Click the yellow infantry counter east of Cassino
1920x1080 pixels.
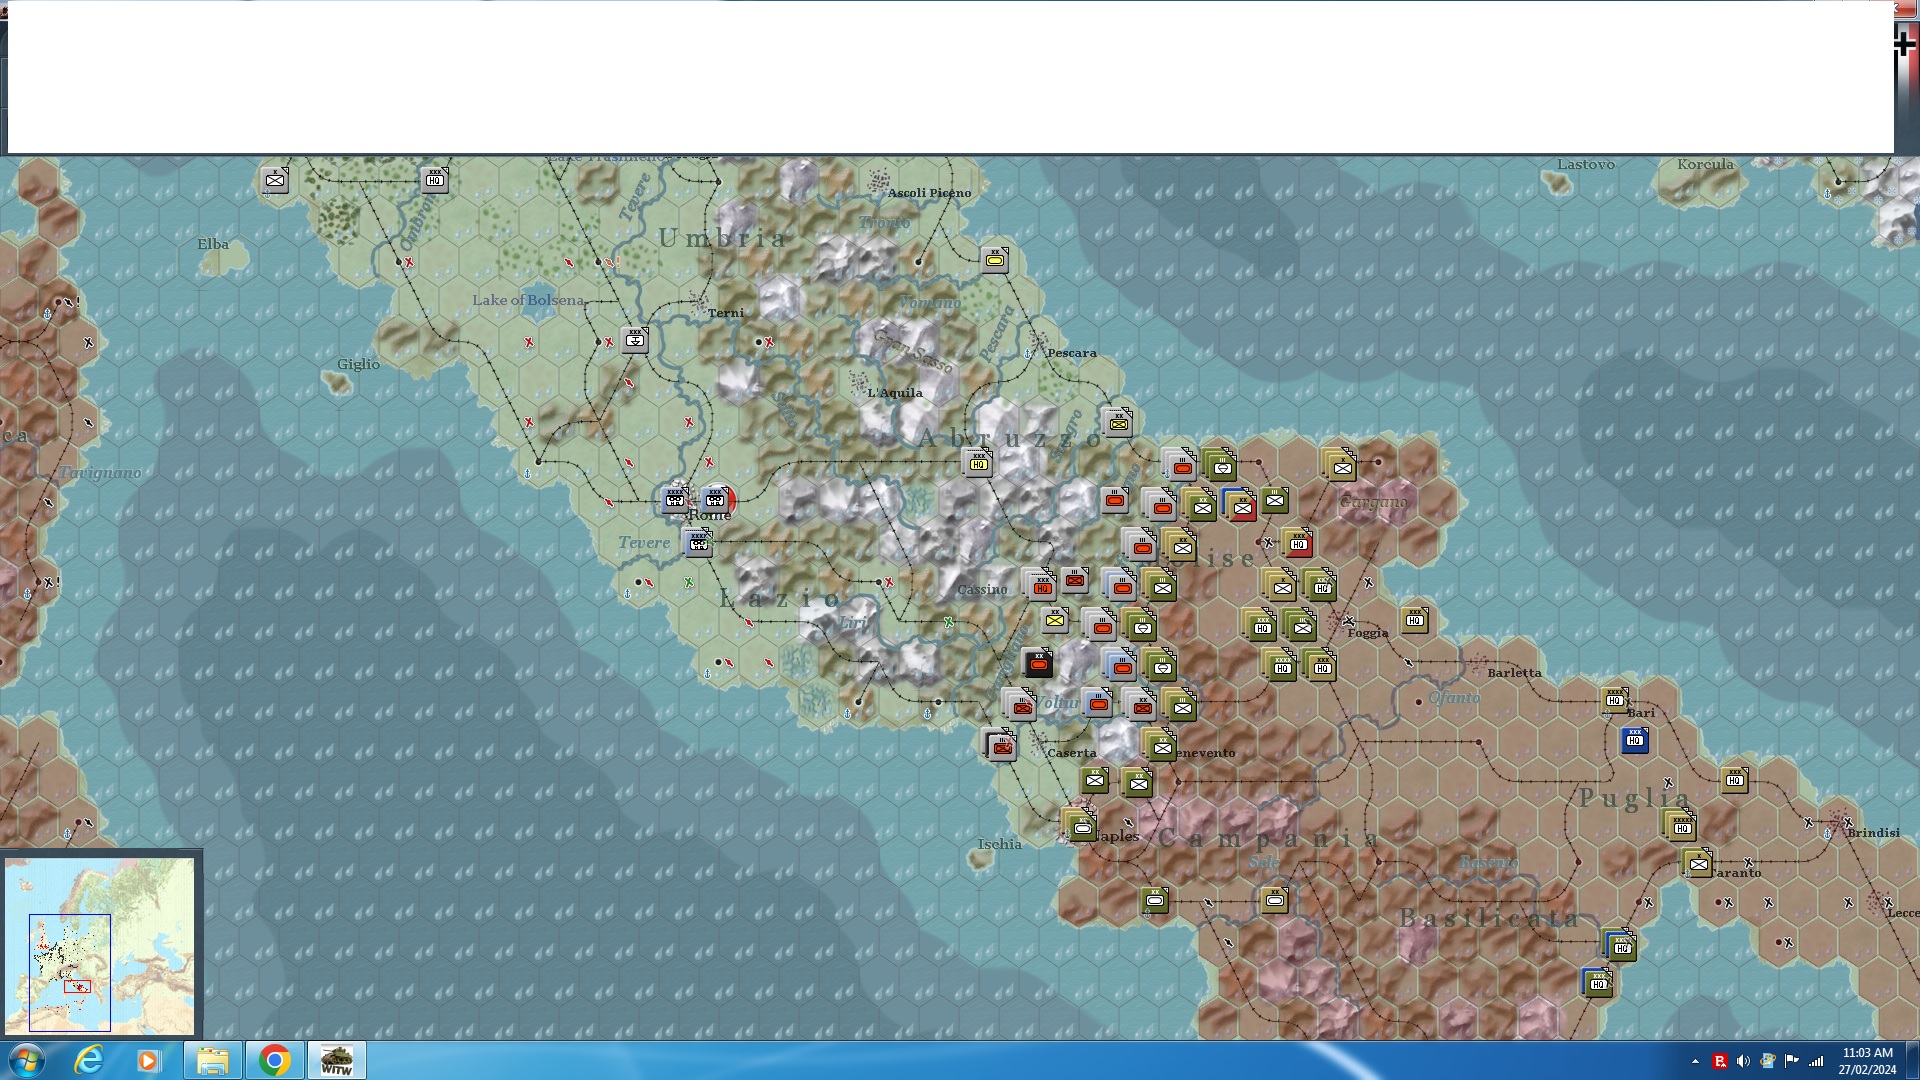(x=1054, y=620)
